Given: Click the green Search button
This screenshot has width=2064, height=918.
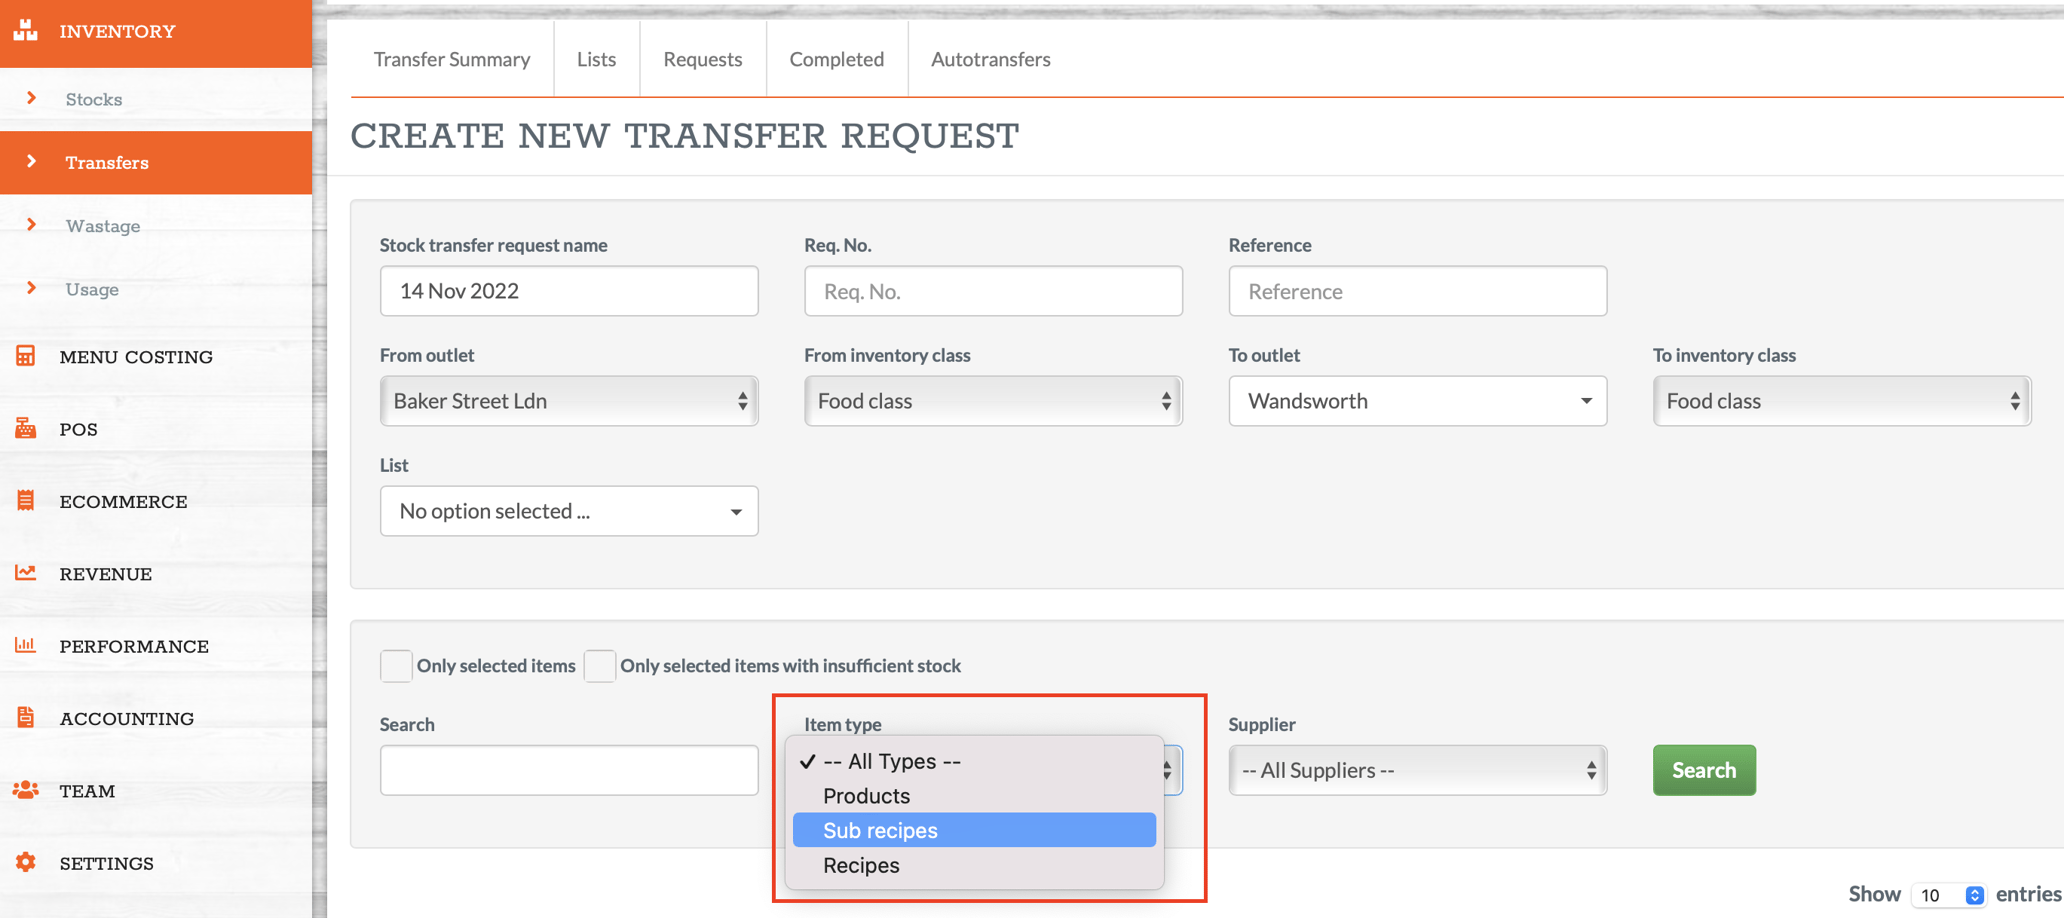Looking at the screenshot, I should coord(1703,770).
